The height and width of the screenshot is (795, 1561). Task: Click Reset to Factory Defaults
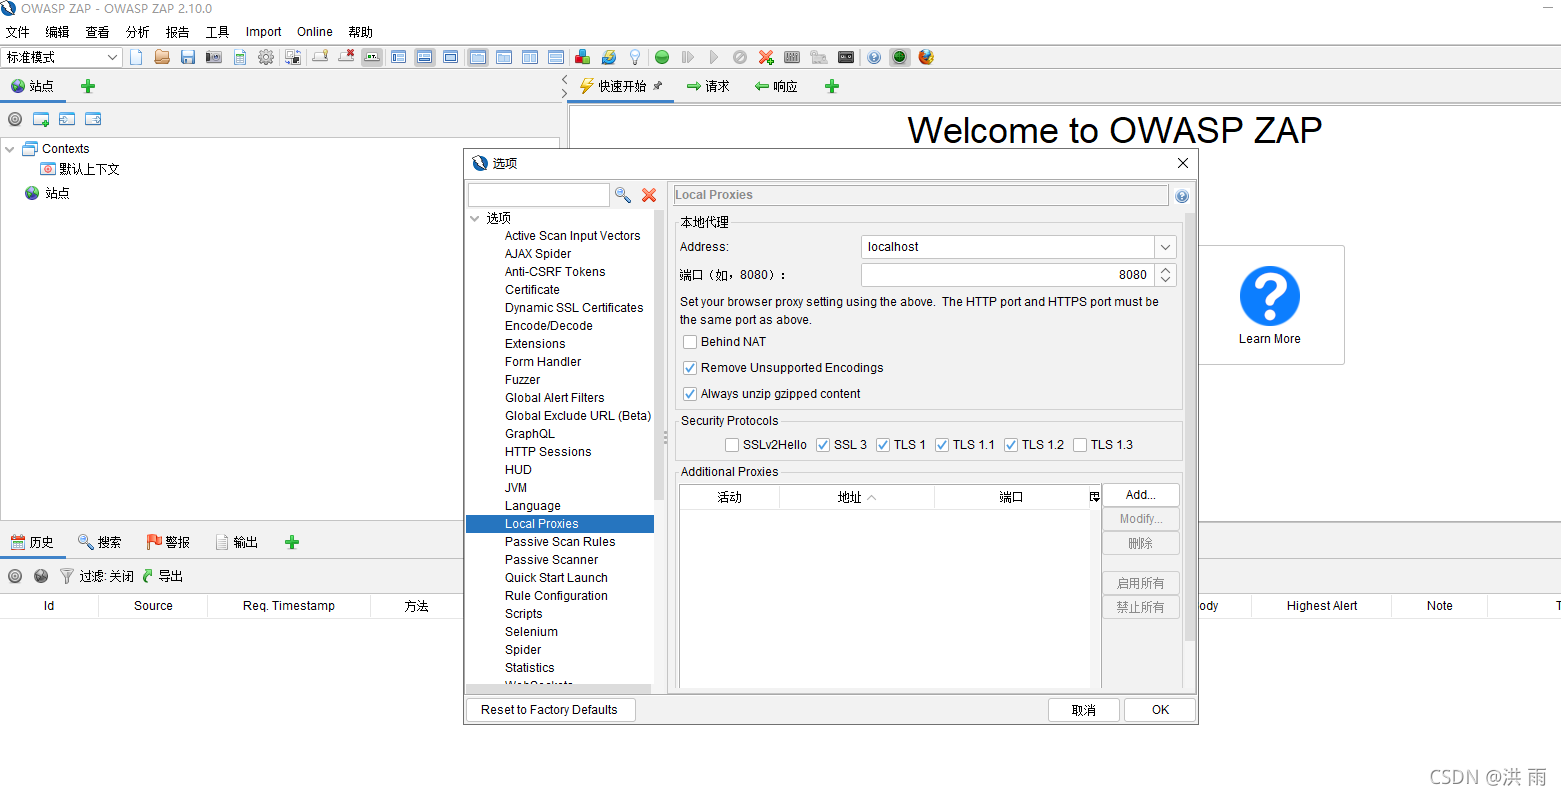[549, 710]
